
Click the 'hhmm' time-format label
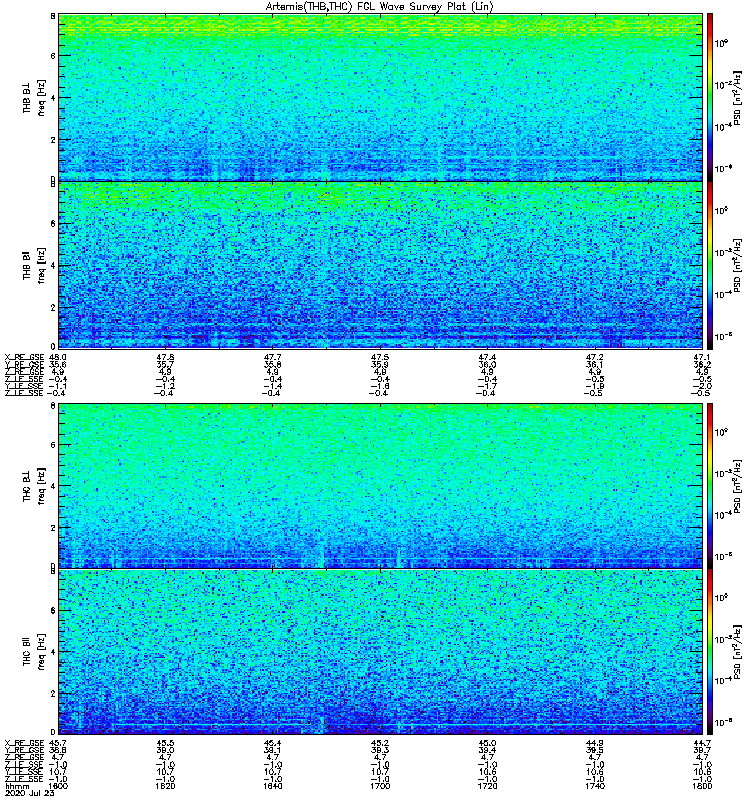[x=15, y=786]
